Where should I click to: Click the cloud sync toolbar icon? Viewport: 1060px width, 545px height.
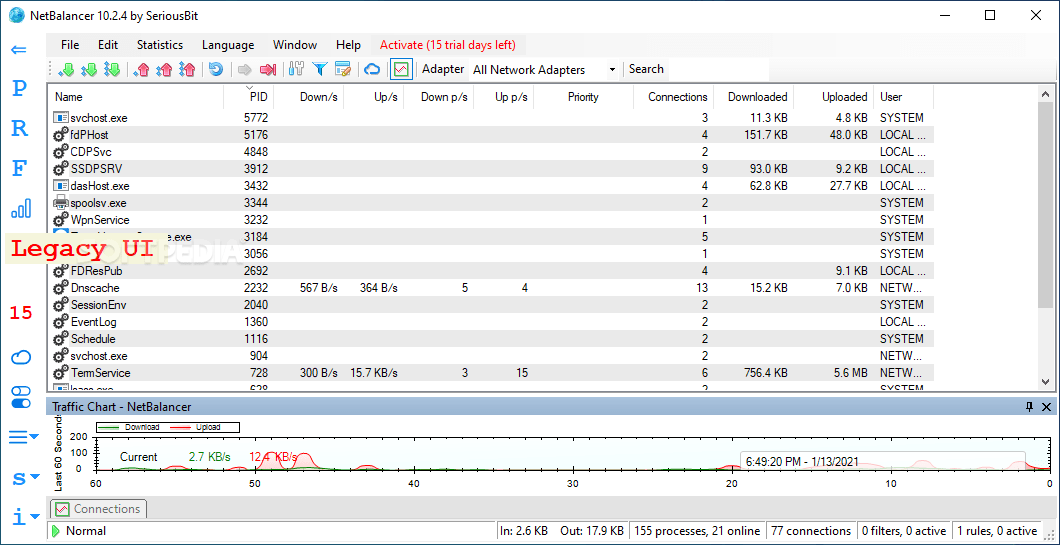372,69
